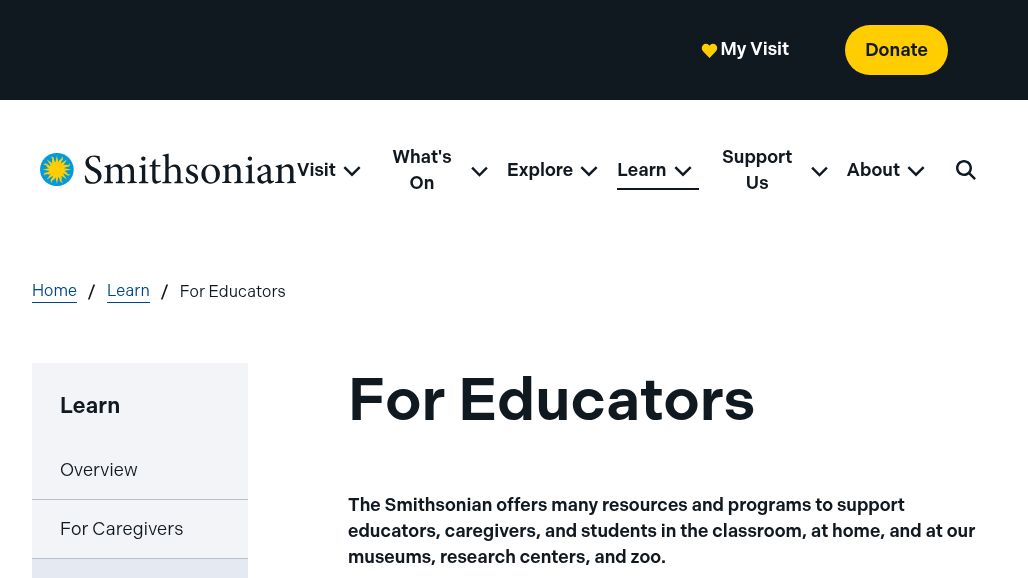Click the Learn breadcrumb link
1028x578 pixels.
(128, 291)
